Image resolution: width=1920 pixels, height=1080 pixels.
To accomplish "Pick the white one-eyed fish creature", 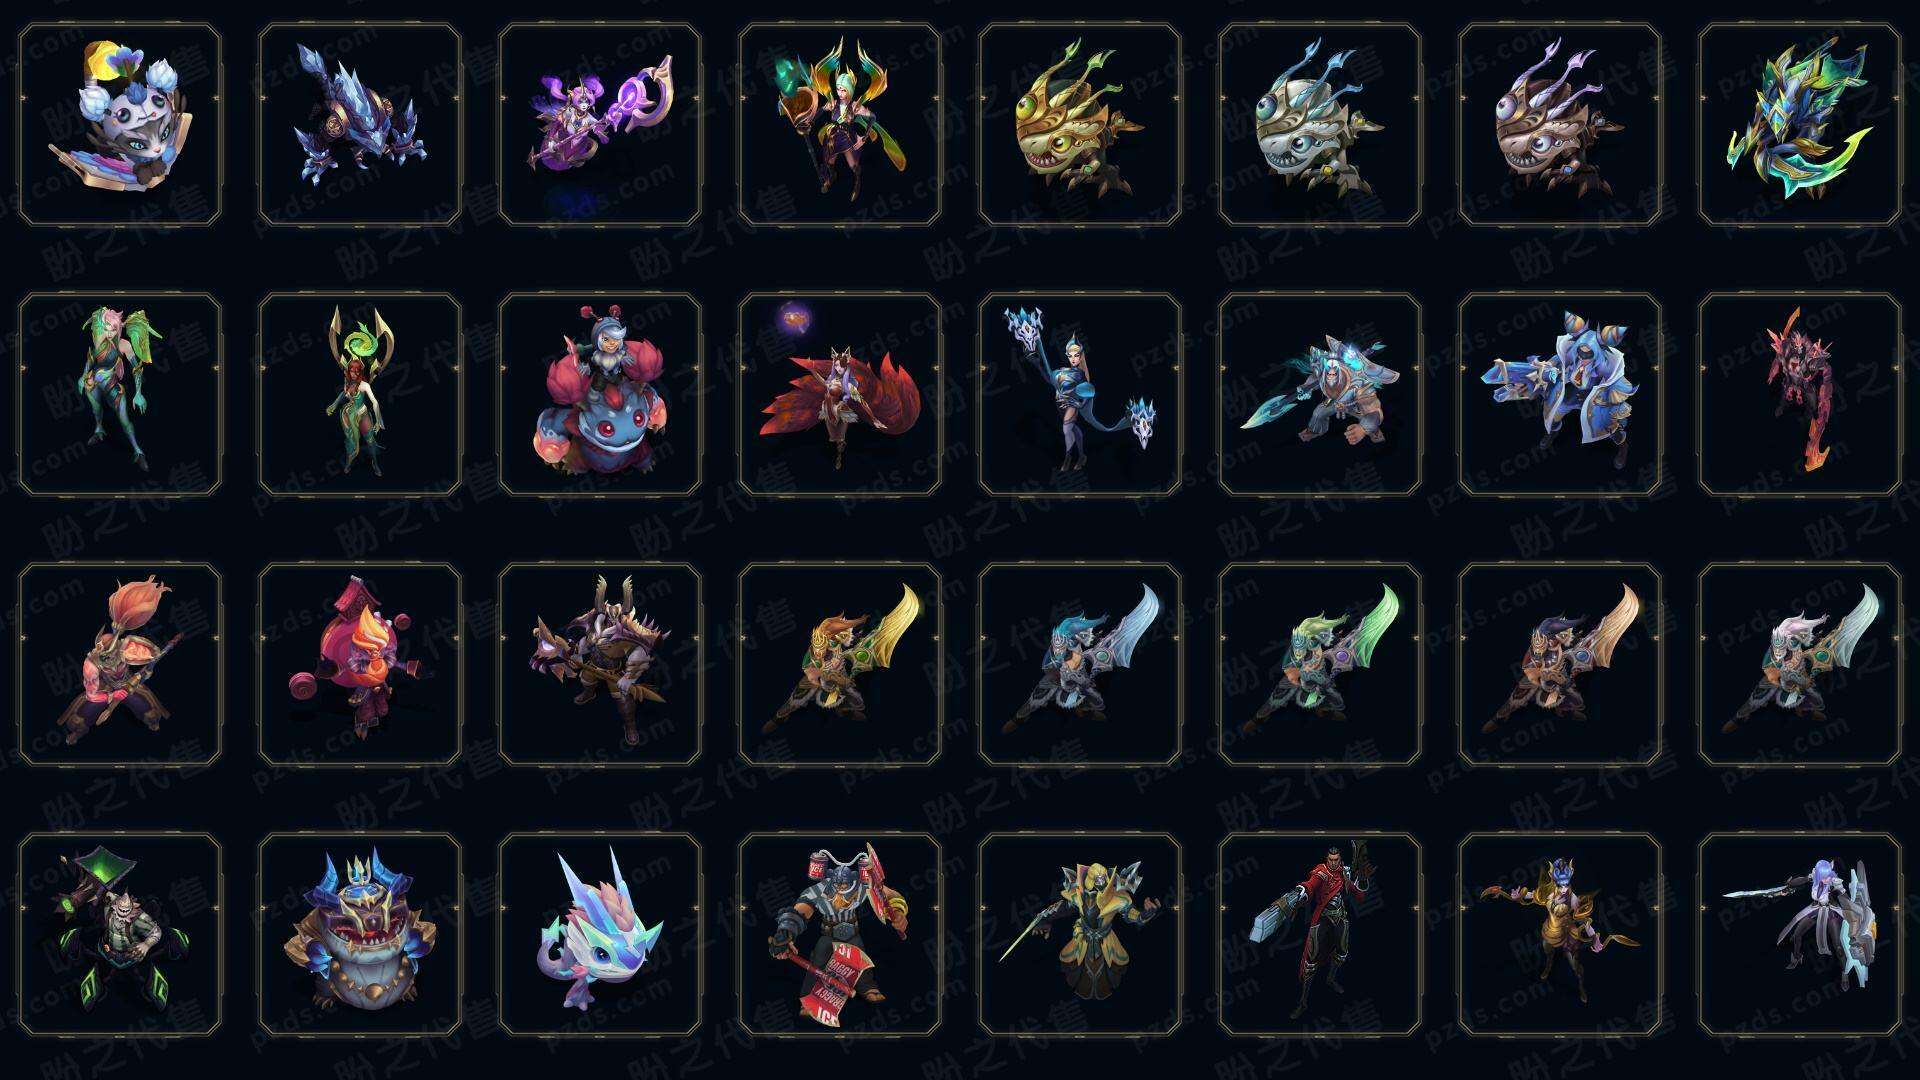I will (x=1320, y=124).
